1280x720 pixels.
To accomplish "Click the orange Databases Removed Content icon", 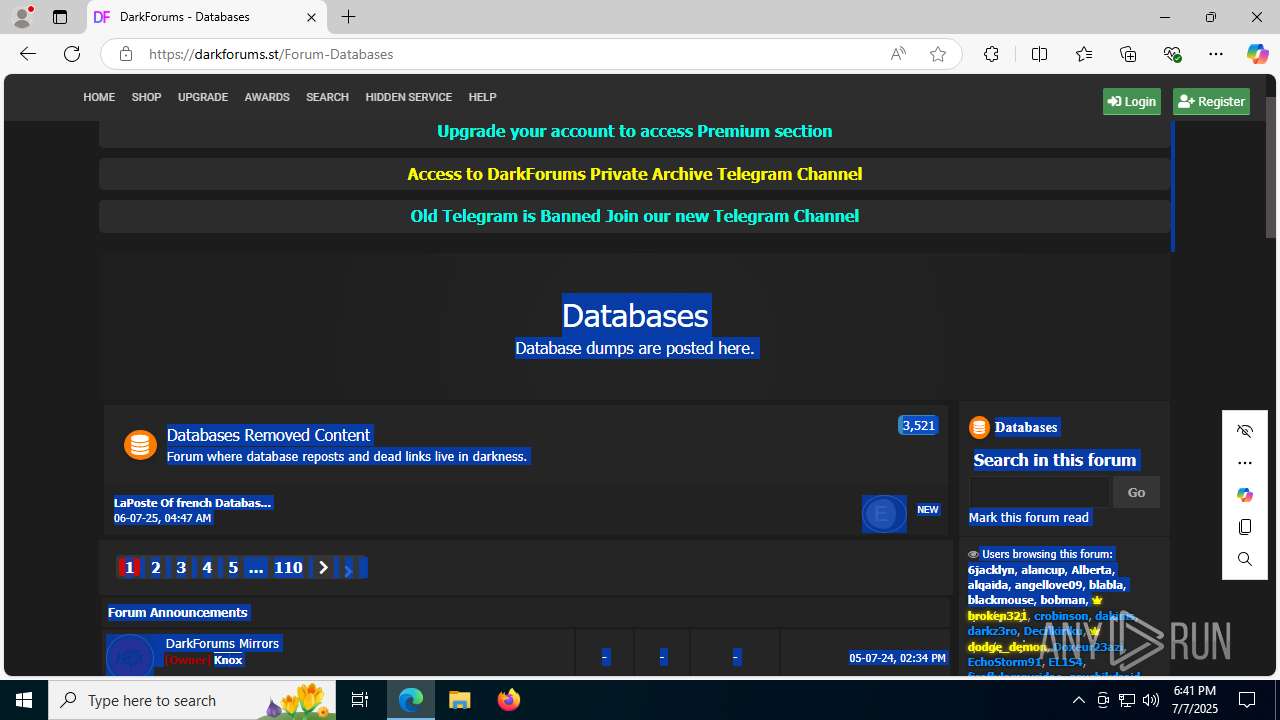I will (140, 445).
